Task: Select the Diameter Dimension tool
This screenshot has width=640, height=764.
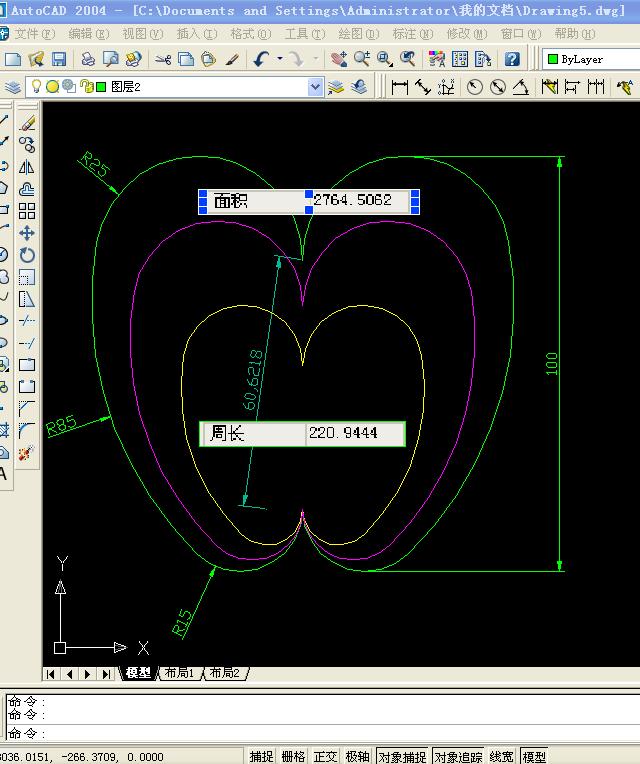Action: click(497, 87)
